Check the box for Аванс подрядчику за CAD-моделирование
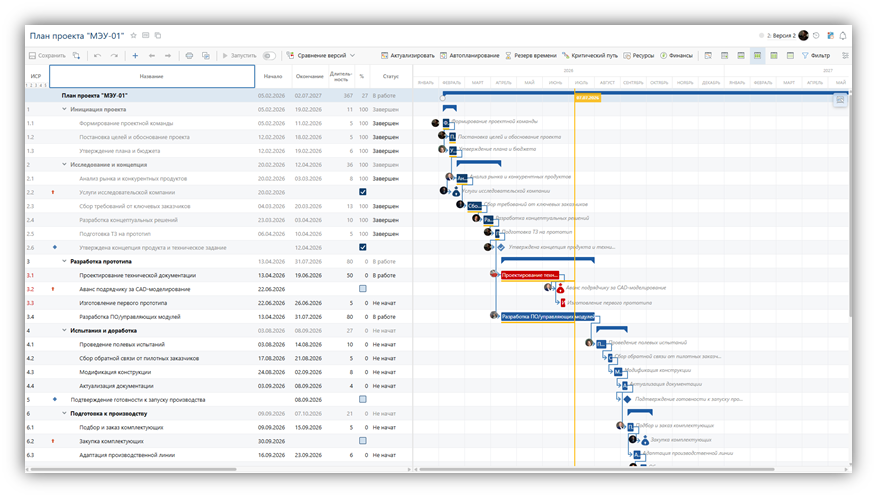 [362, 289]
